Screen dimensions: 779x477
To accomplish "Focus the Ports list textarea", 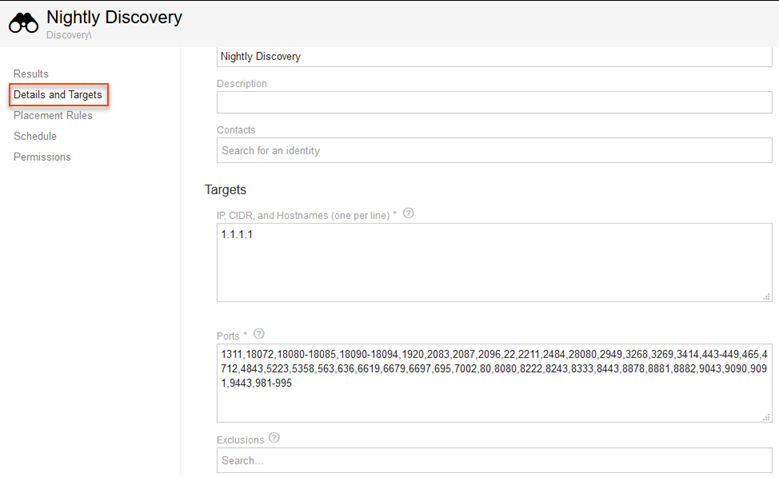I will 494,383.
